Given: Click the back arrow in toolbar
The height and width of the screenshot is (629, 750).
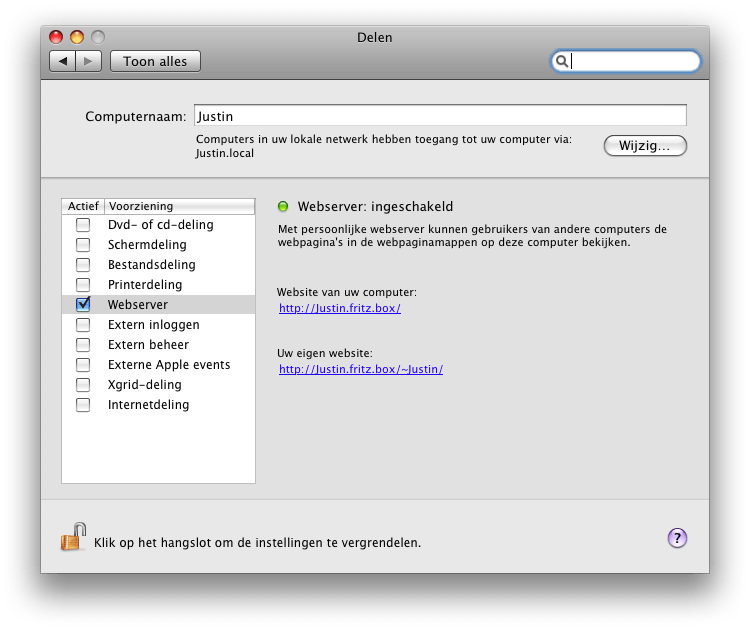Looking at the screenshot, I should coord(62,62).
